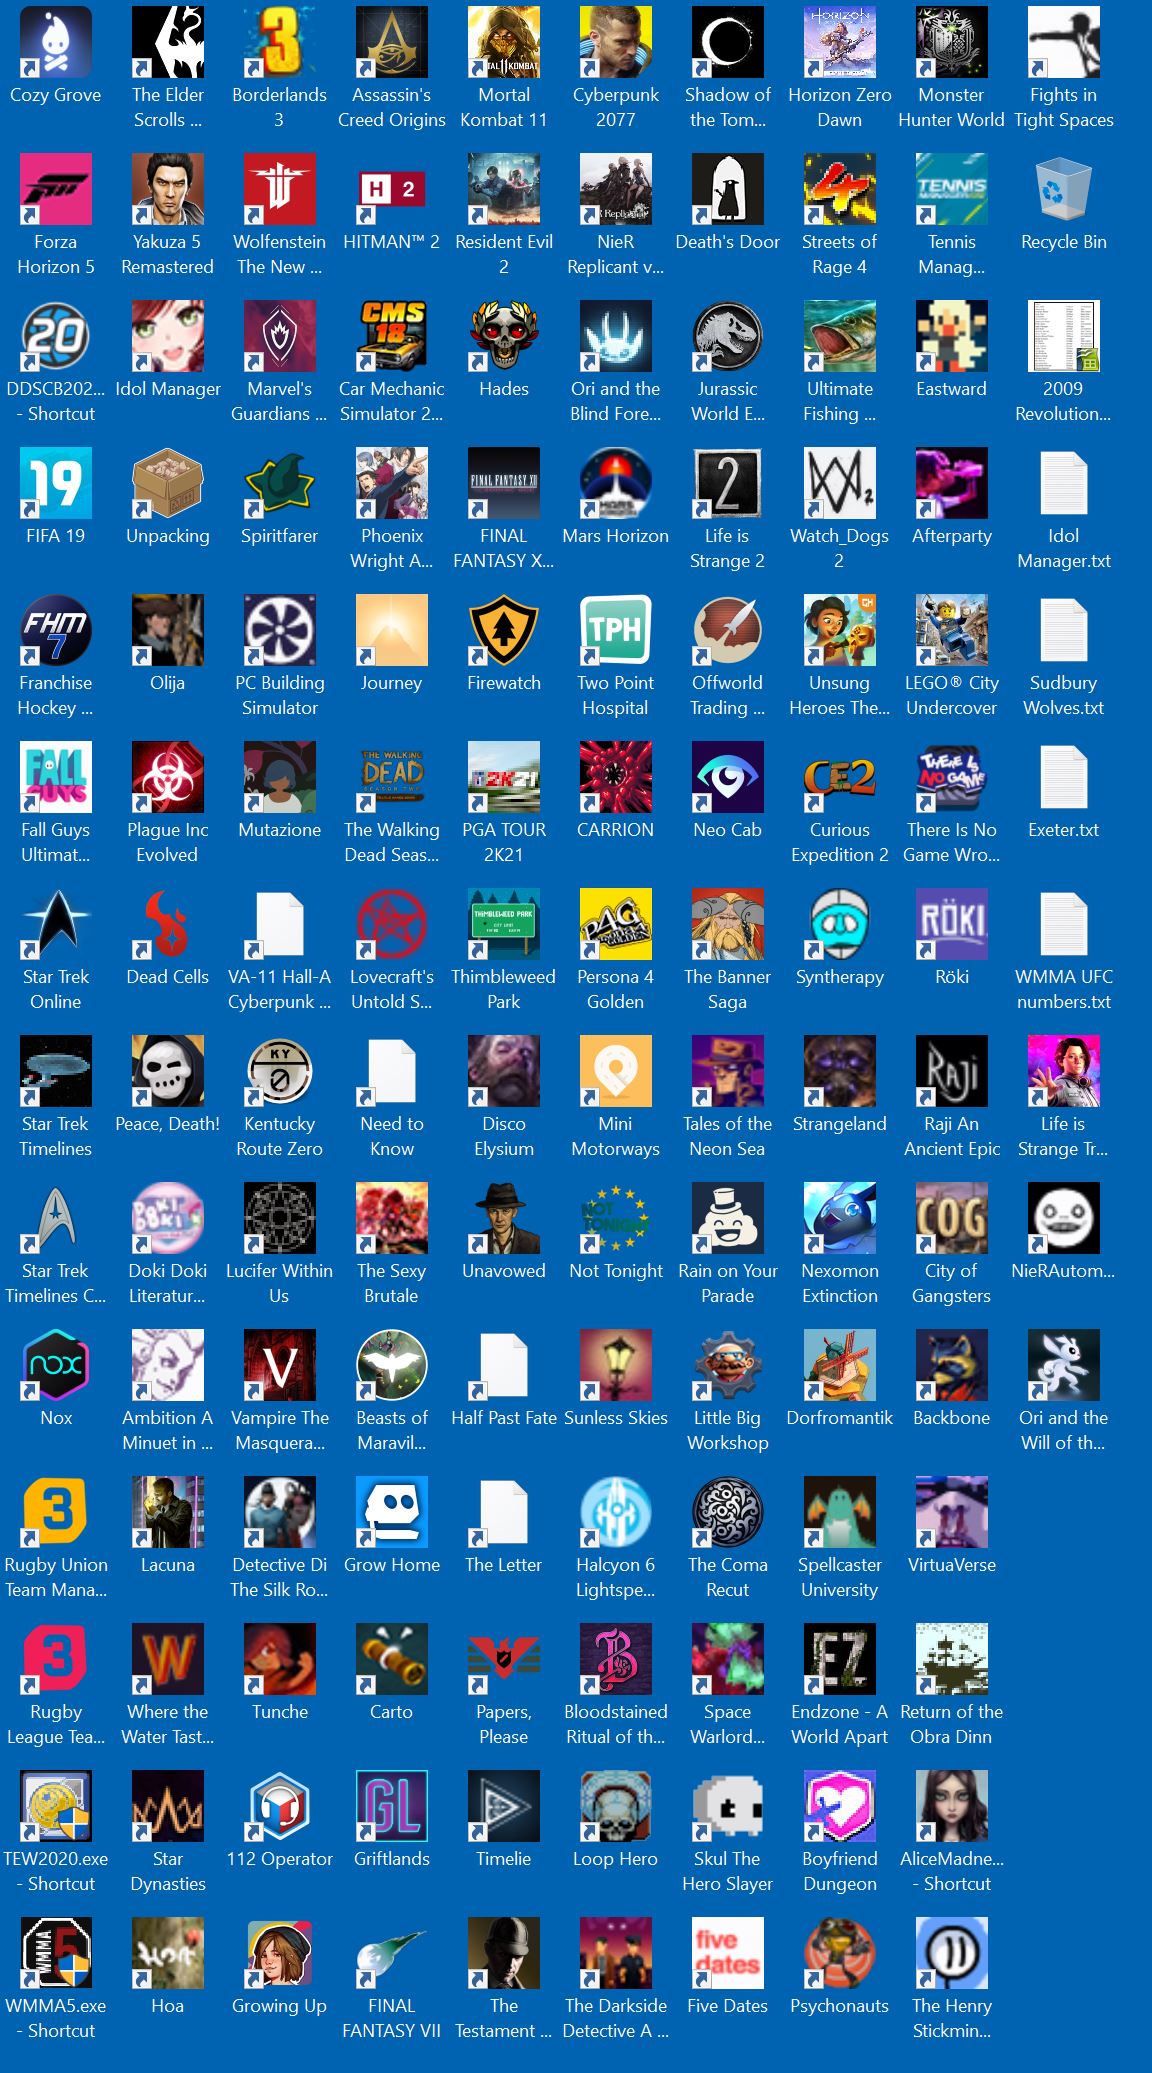Open the Cozy Grove shortcut
Image resolution: width=1152 pixels, height=2073 pixels.
pos(56,42)
